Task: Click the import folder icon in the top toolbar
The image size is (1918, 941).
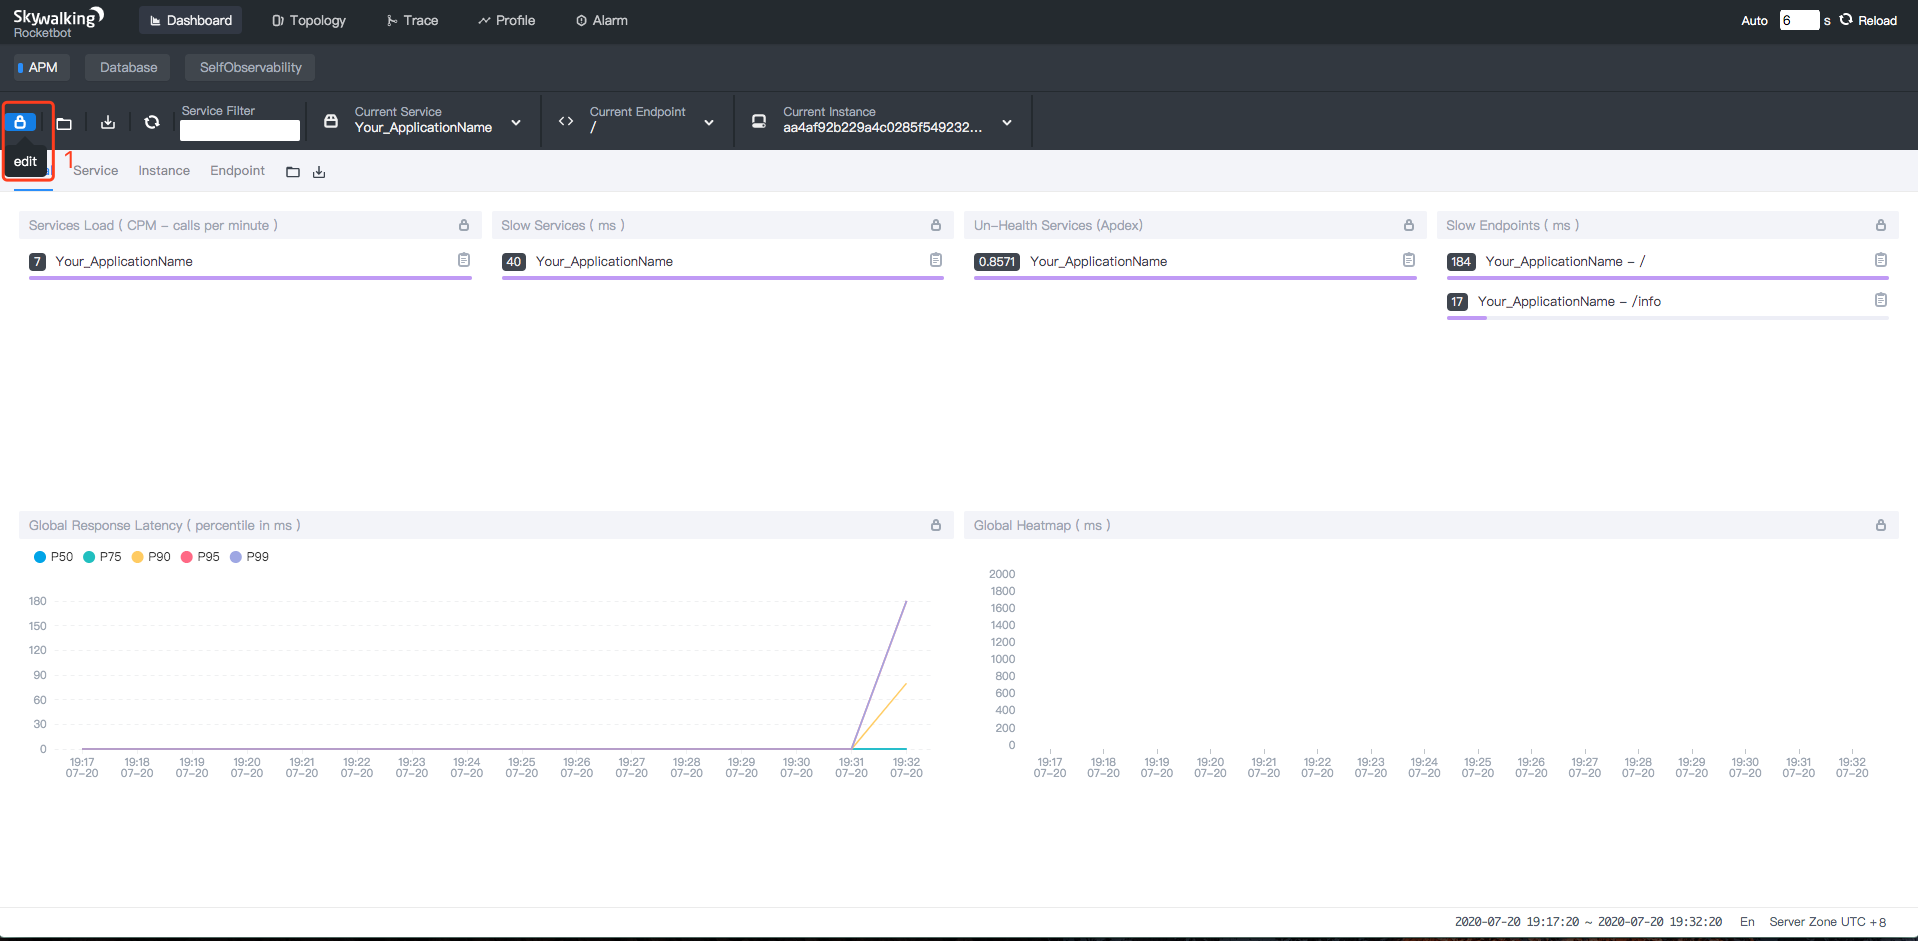Action: pos(64,123)
